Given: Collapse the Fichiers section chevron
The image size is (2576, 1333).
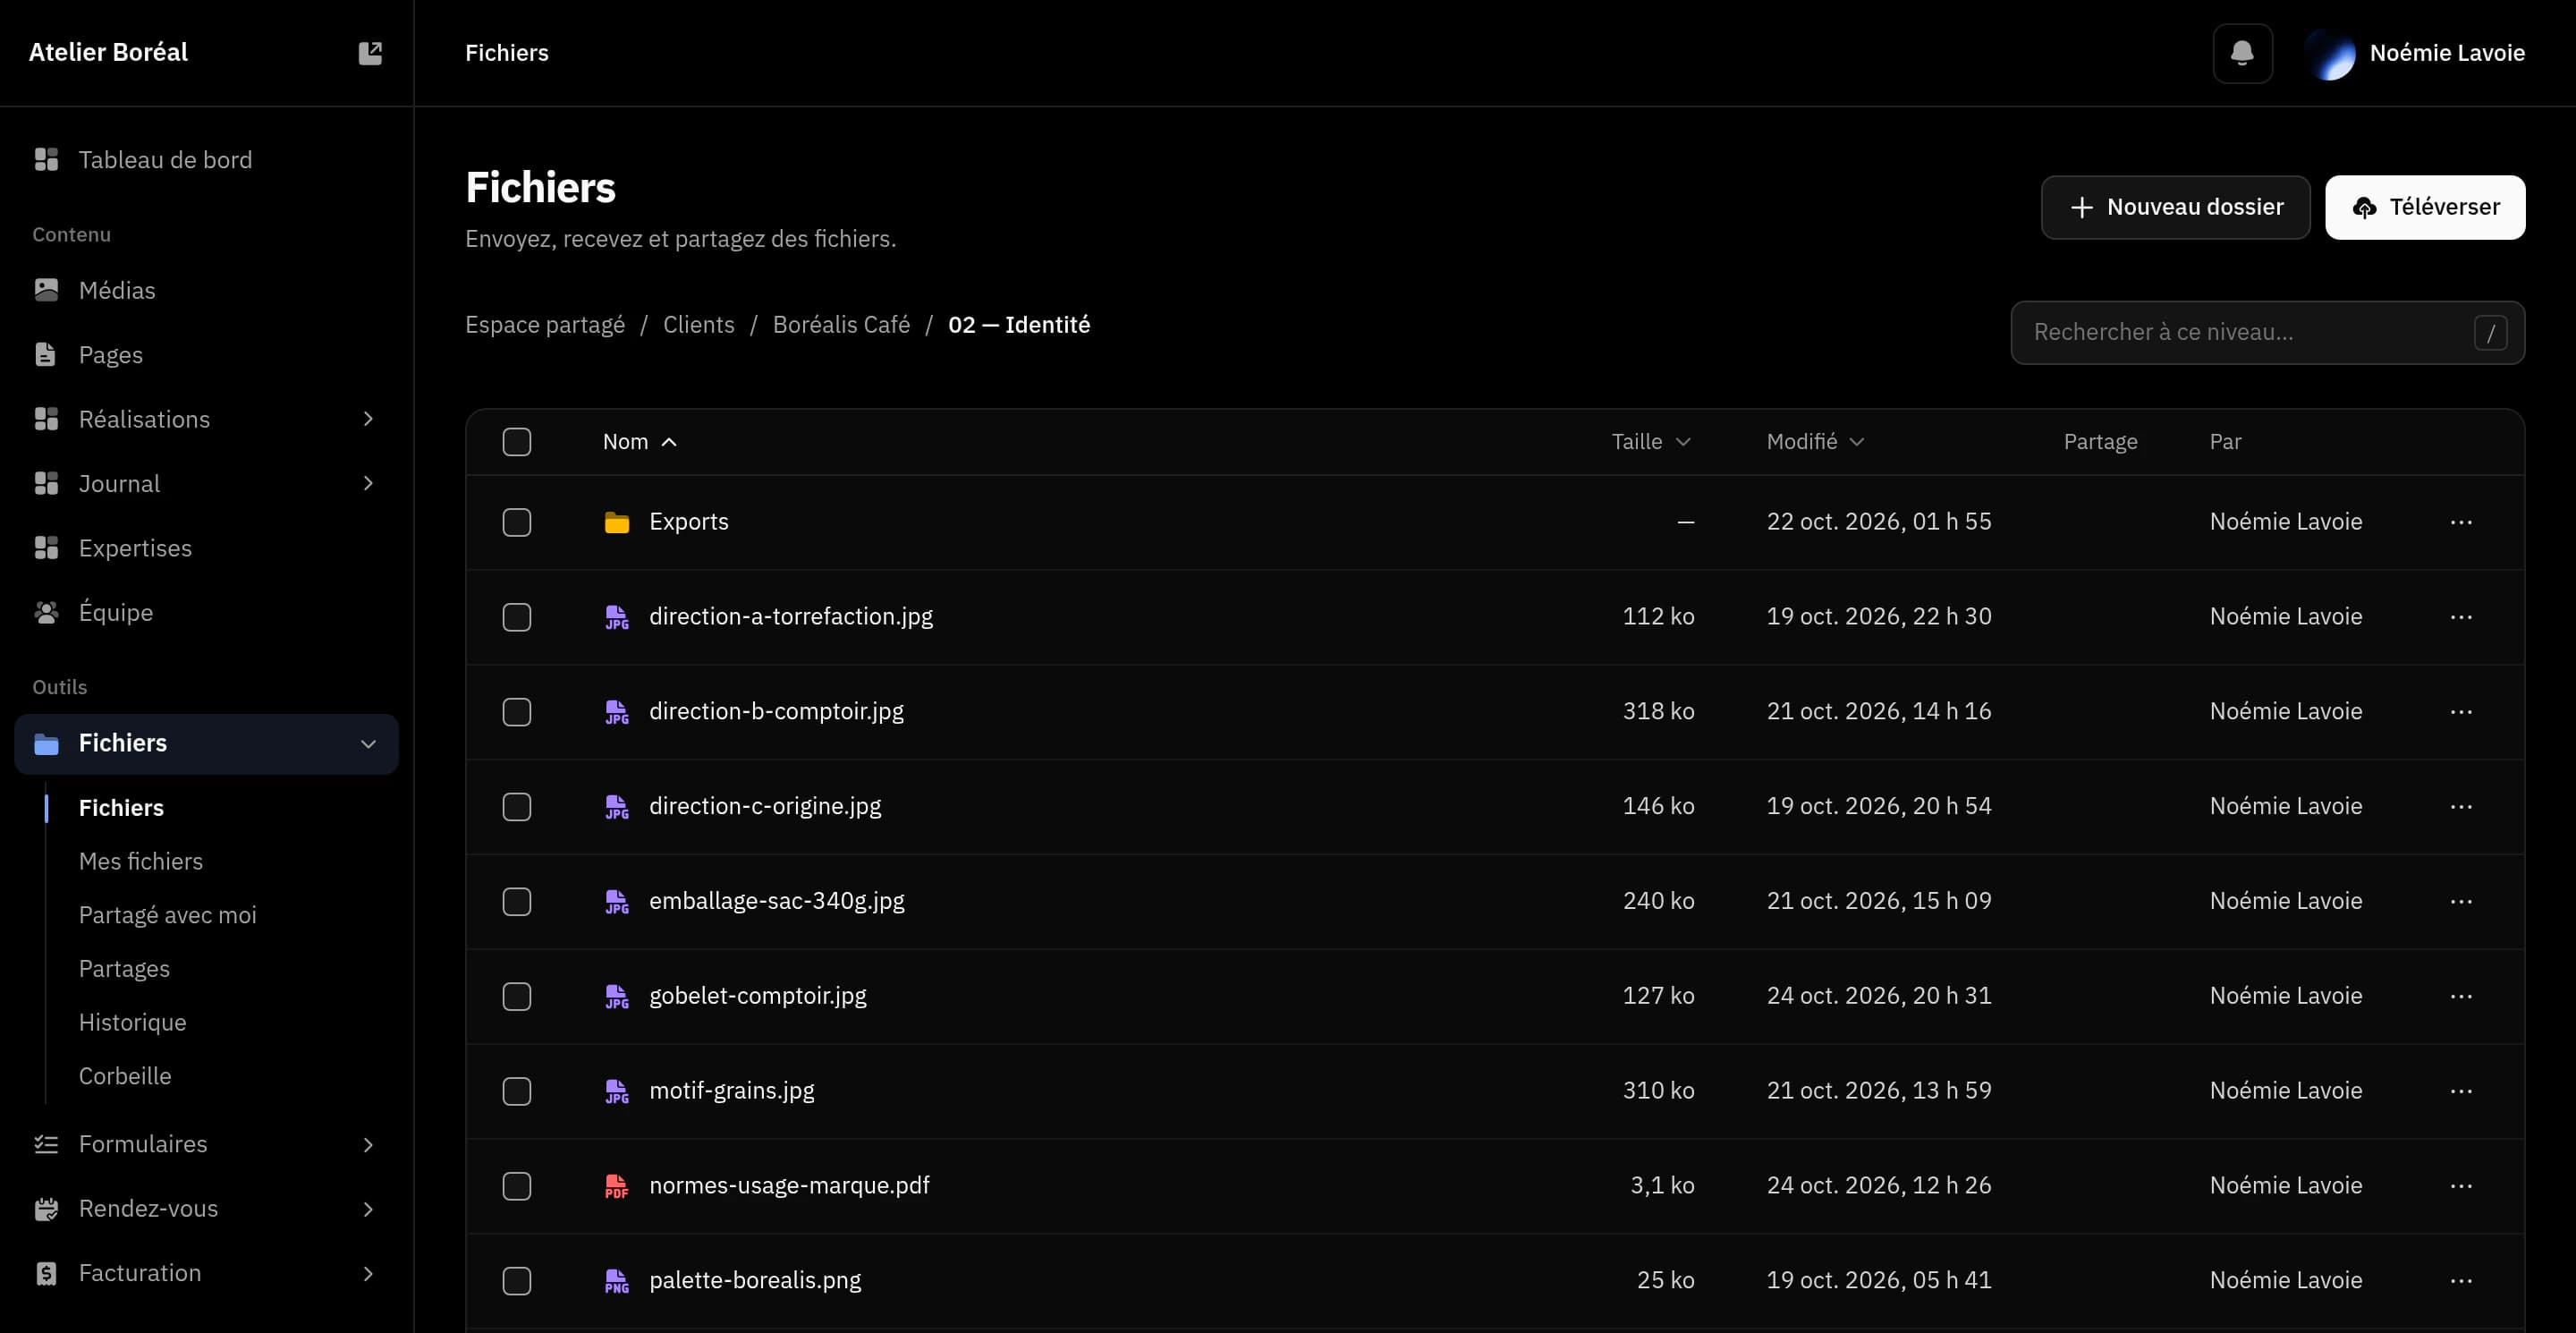Looking at the screenshot, I should 368,743.
